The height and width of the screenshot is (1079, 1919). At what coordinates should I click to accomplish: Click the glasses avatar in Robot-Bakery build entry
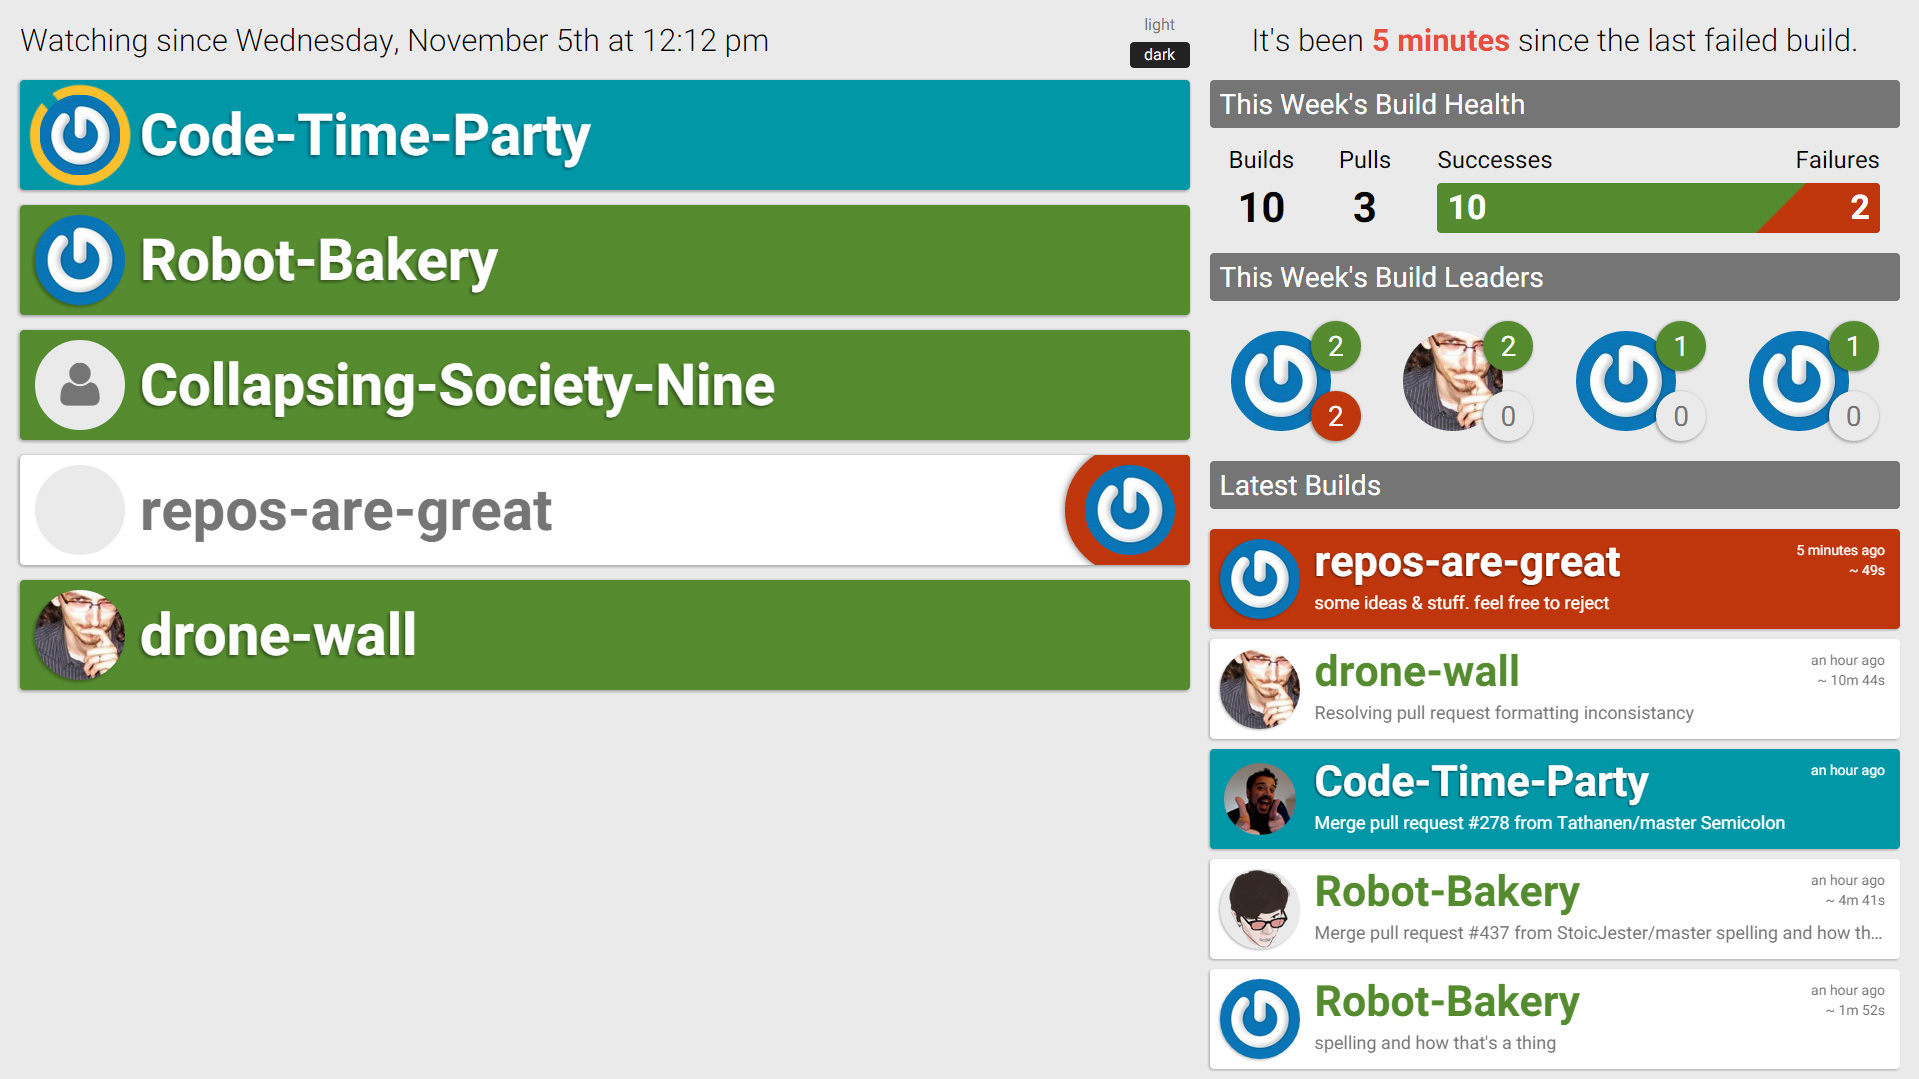(x=1259, y=909)
